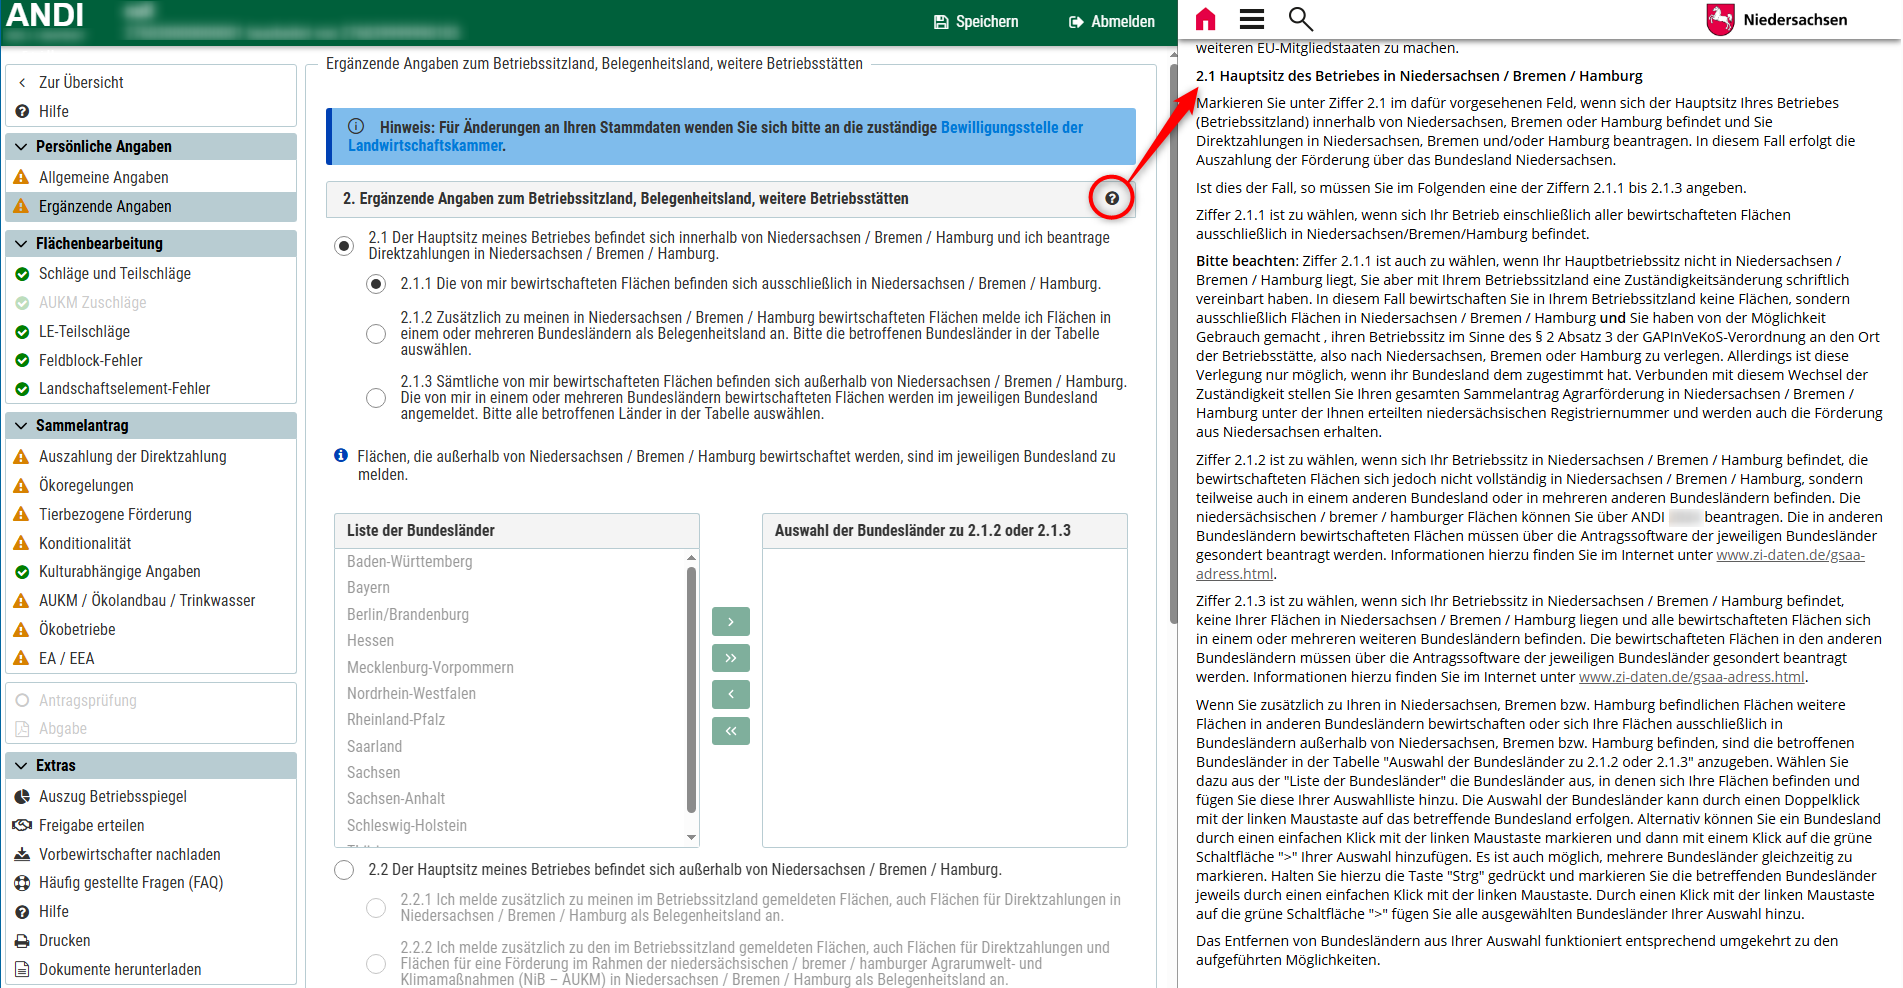The image size is (1903, 988).
Task: Select Bayern in the Bundesländer list
Action: 369,588
